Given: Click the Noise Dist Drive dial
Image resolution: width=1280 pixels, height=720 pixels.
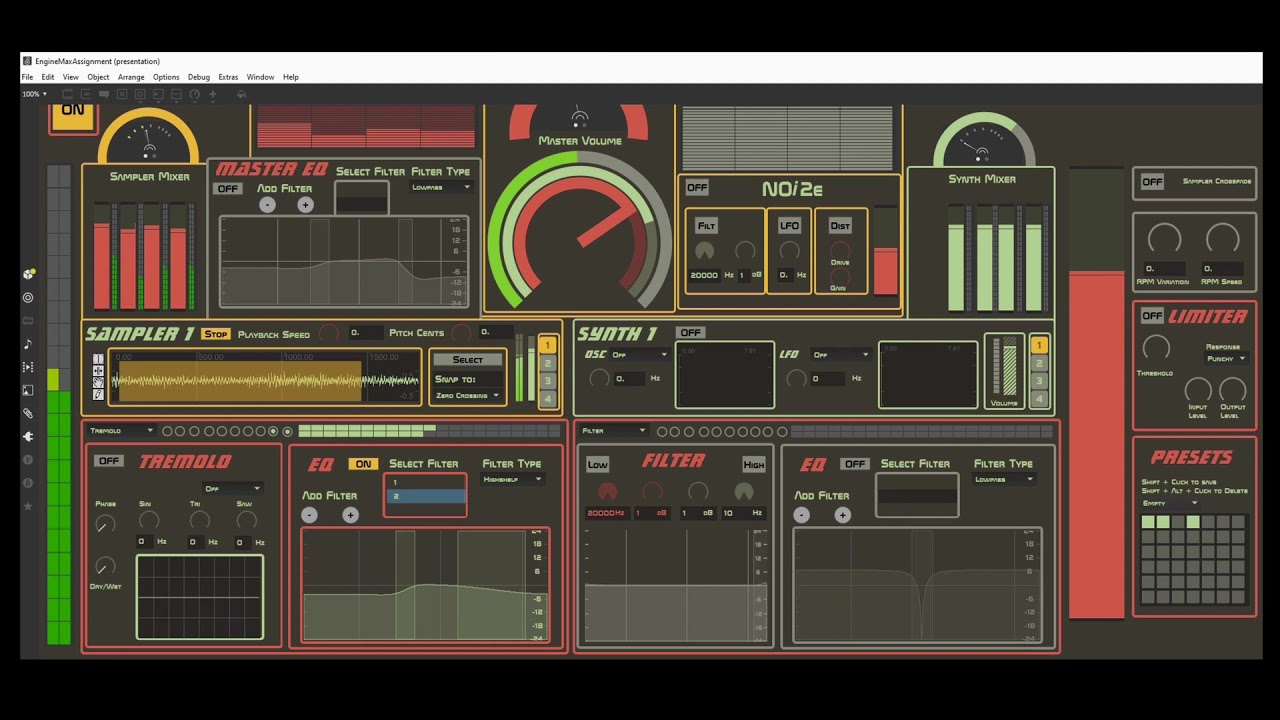Looking at the screenshot, I should pos(840,249).
